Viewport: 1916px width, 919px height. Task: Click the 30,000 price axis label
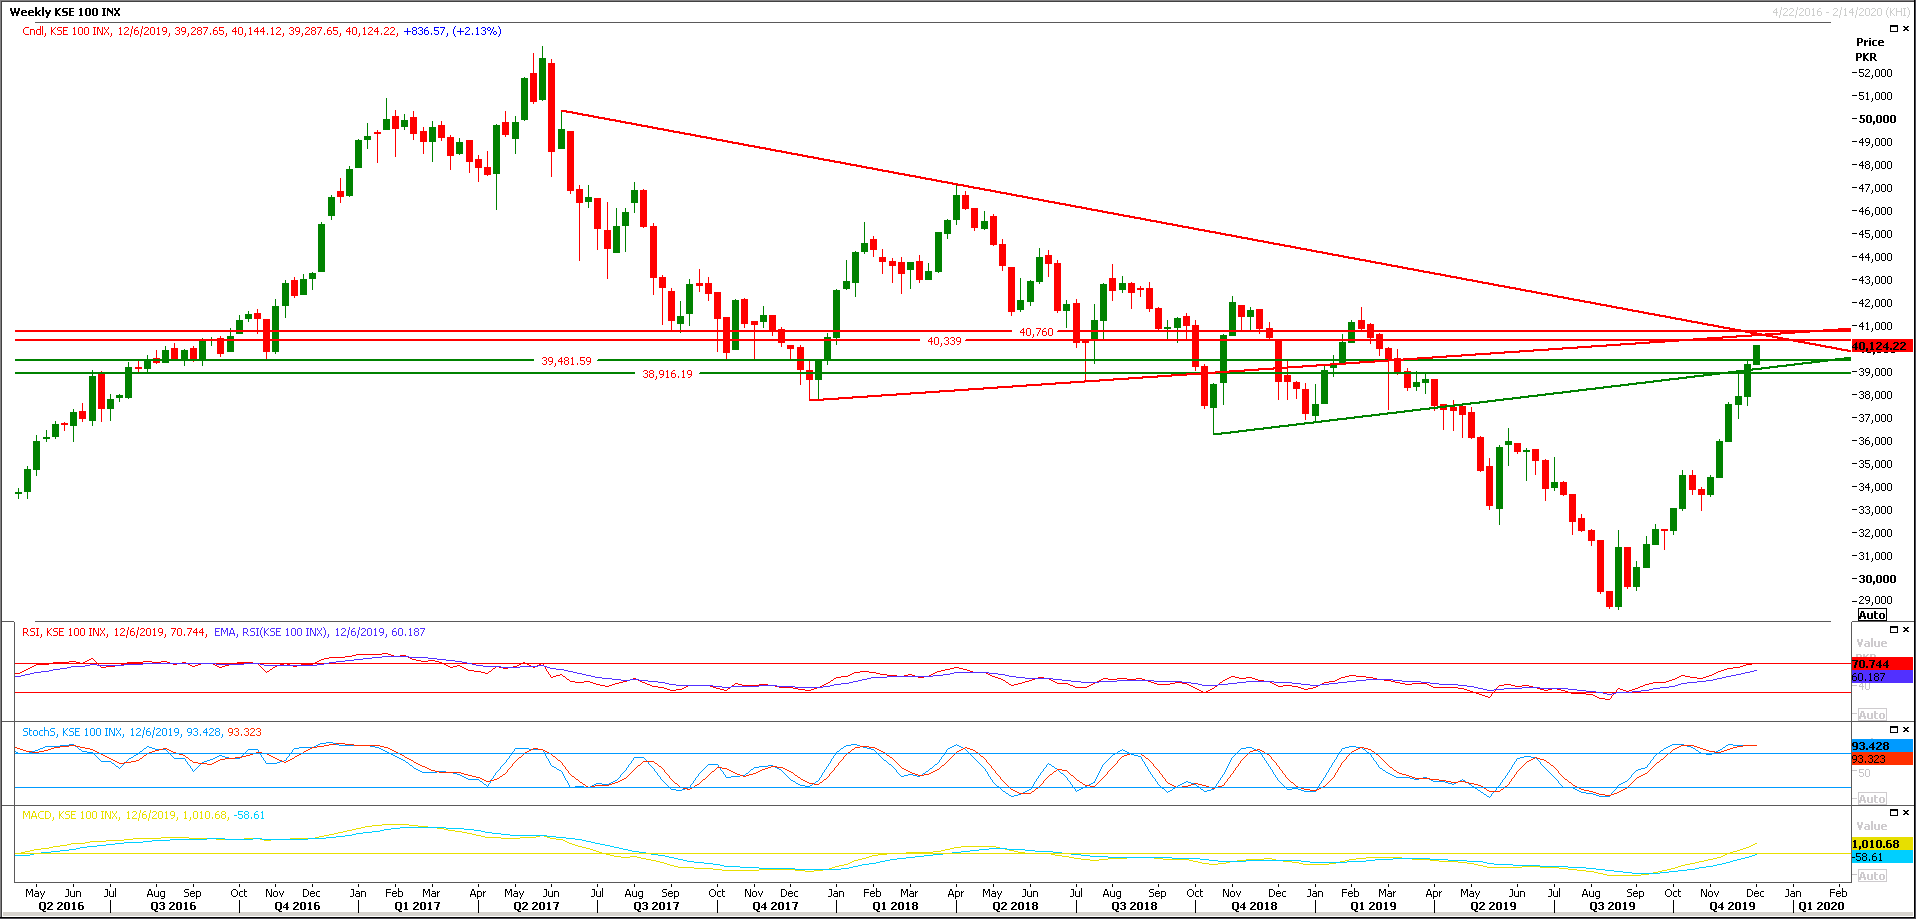pyautogui.click(x=1876, y=579)
